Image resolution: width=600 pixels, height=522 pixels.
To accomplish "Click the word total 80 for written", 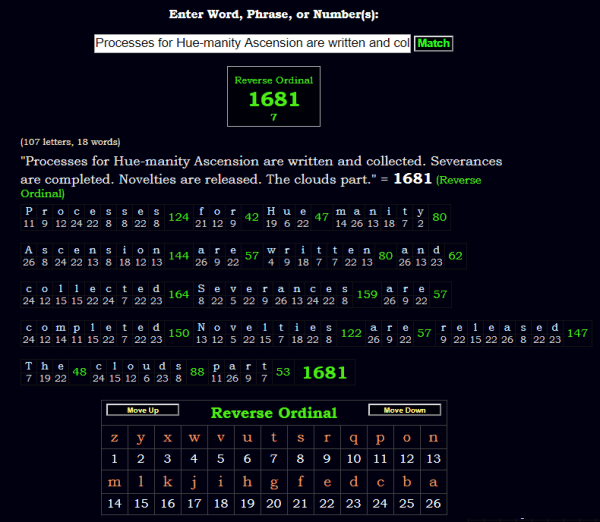I will 385,256.
